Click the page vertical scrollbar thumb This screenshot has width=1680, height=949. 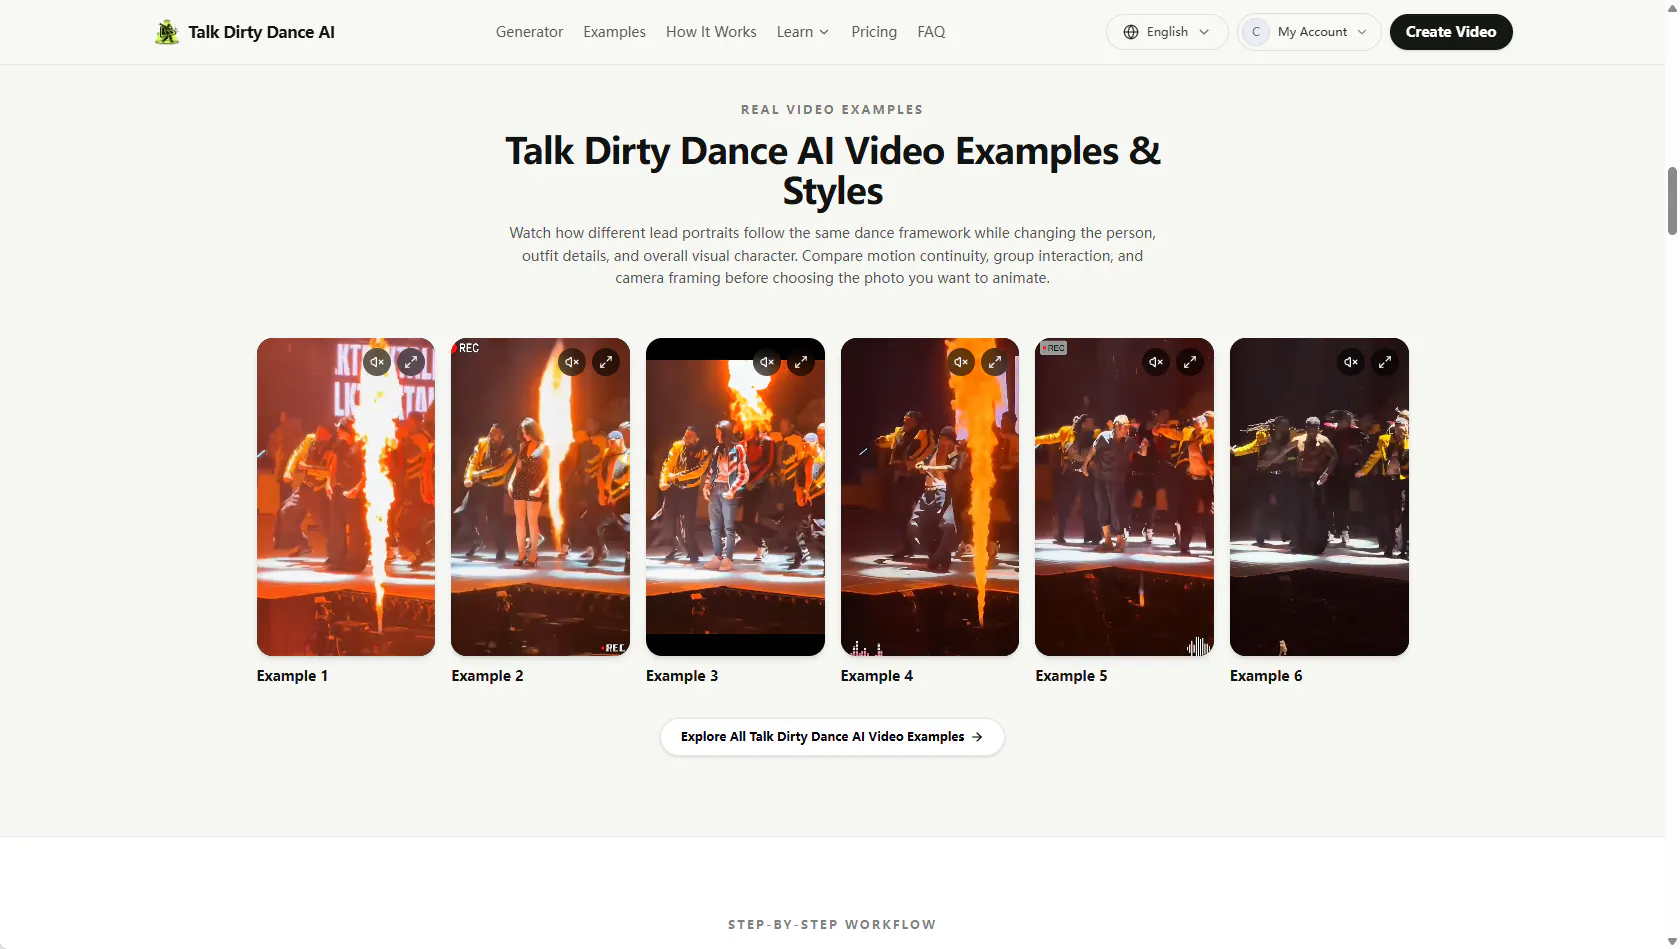(x=1672, y=201)
